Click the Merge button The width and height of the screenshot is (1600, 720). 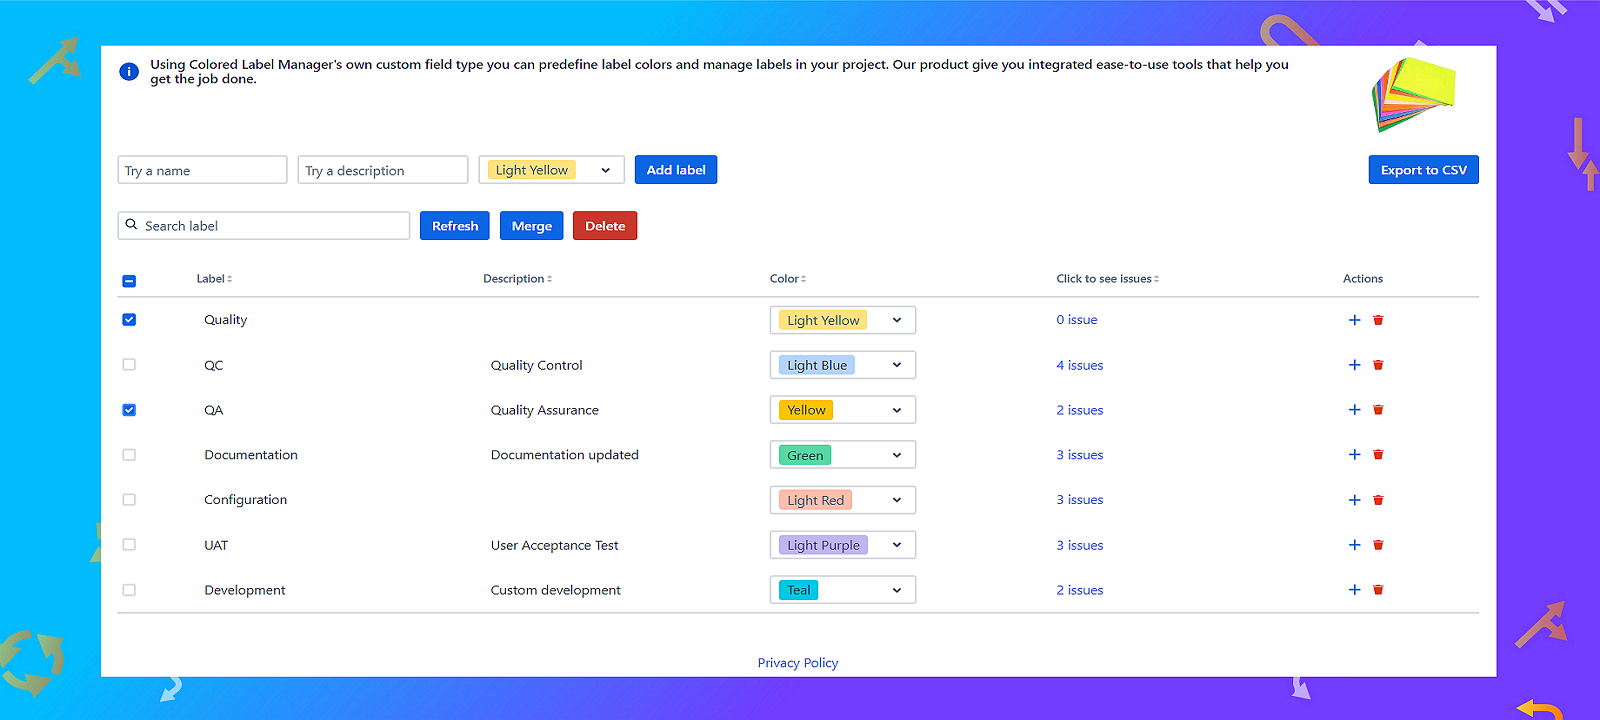click(x=532, y=226)
